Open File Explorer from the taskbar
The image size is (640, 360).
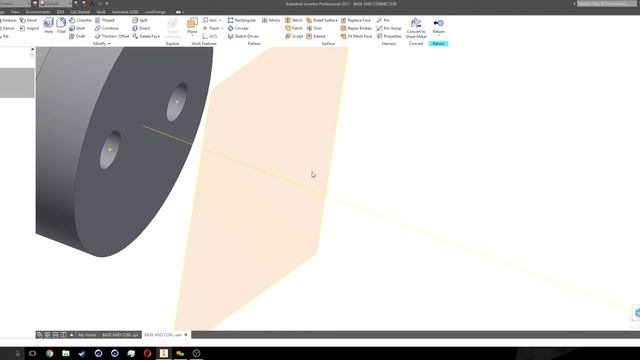tap(66, 353)
